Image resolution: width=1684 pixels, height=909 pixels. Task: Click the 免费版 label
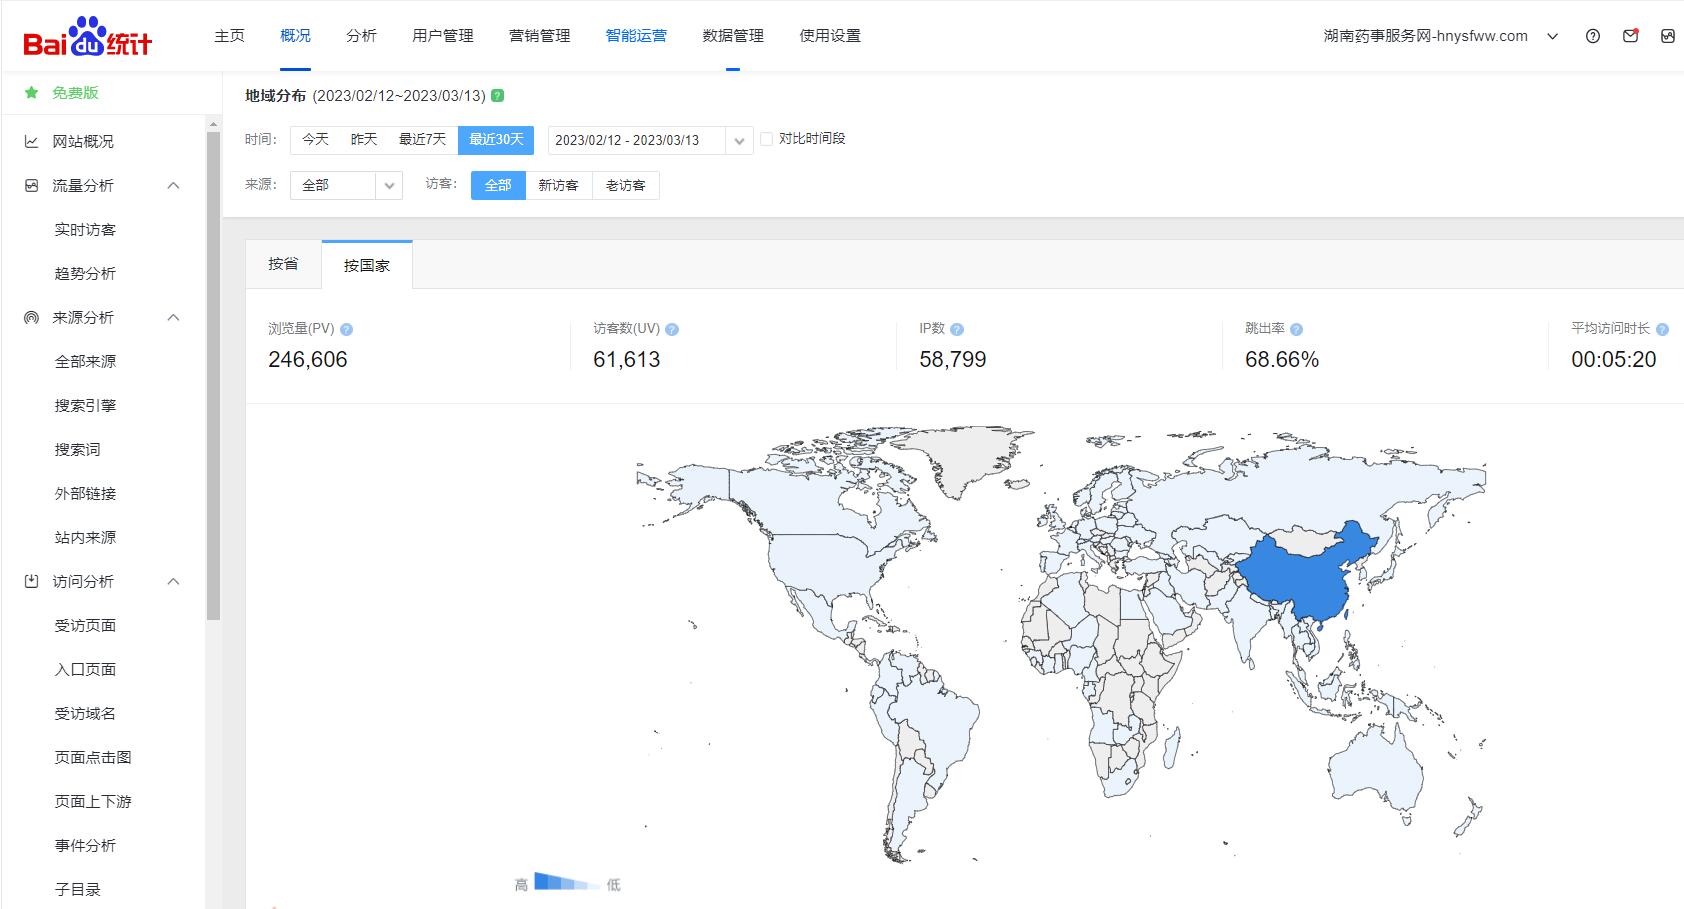[x=75, y=93]
